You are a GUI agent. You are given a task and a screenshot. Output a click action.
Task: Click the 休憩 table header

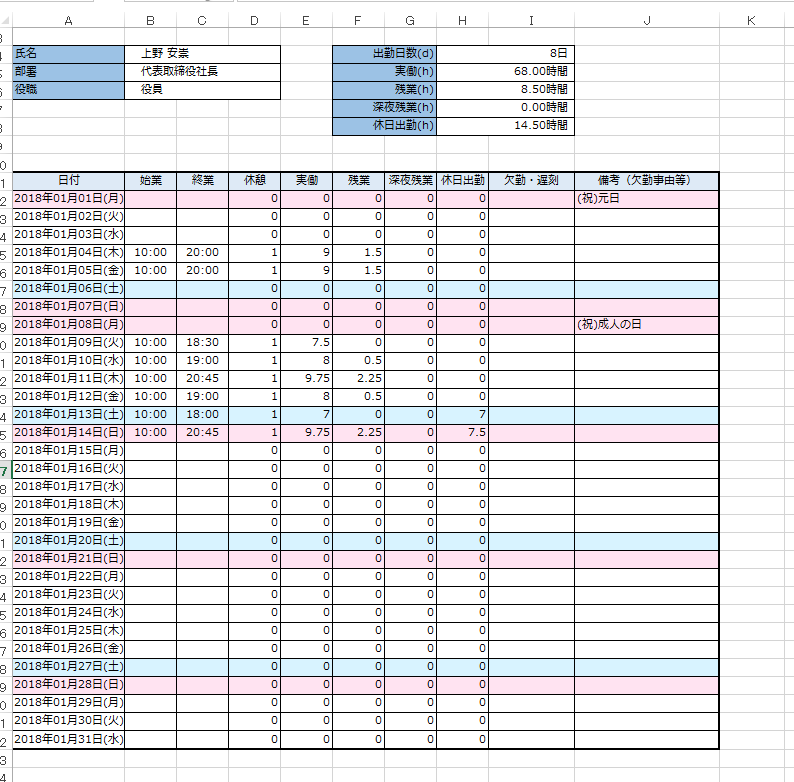[254, 180]
